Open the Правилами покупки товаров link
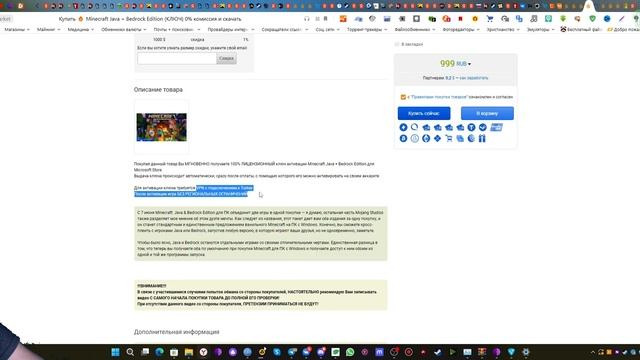The width and height of the screenshot is (640, 360). point(438,97)
